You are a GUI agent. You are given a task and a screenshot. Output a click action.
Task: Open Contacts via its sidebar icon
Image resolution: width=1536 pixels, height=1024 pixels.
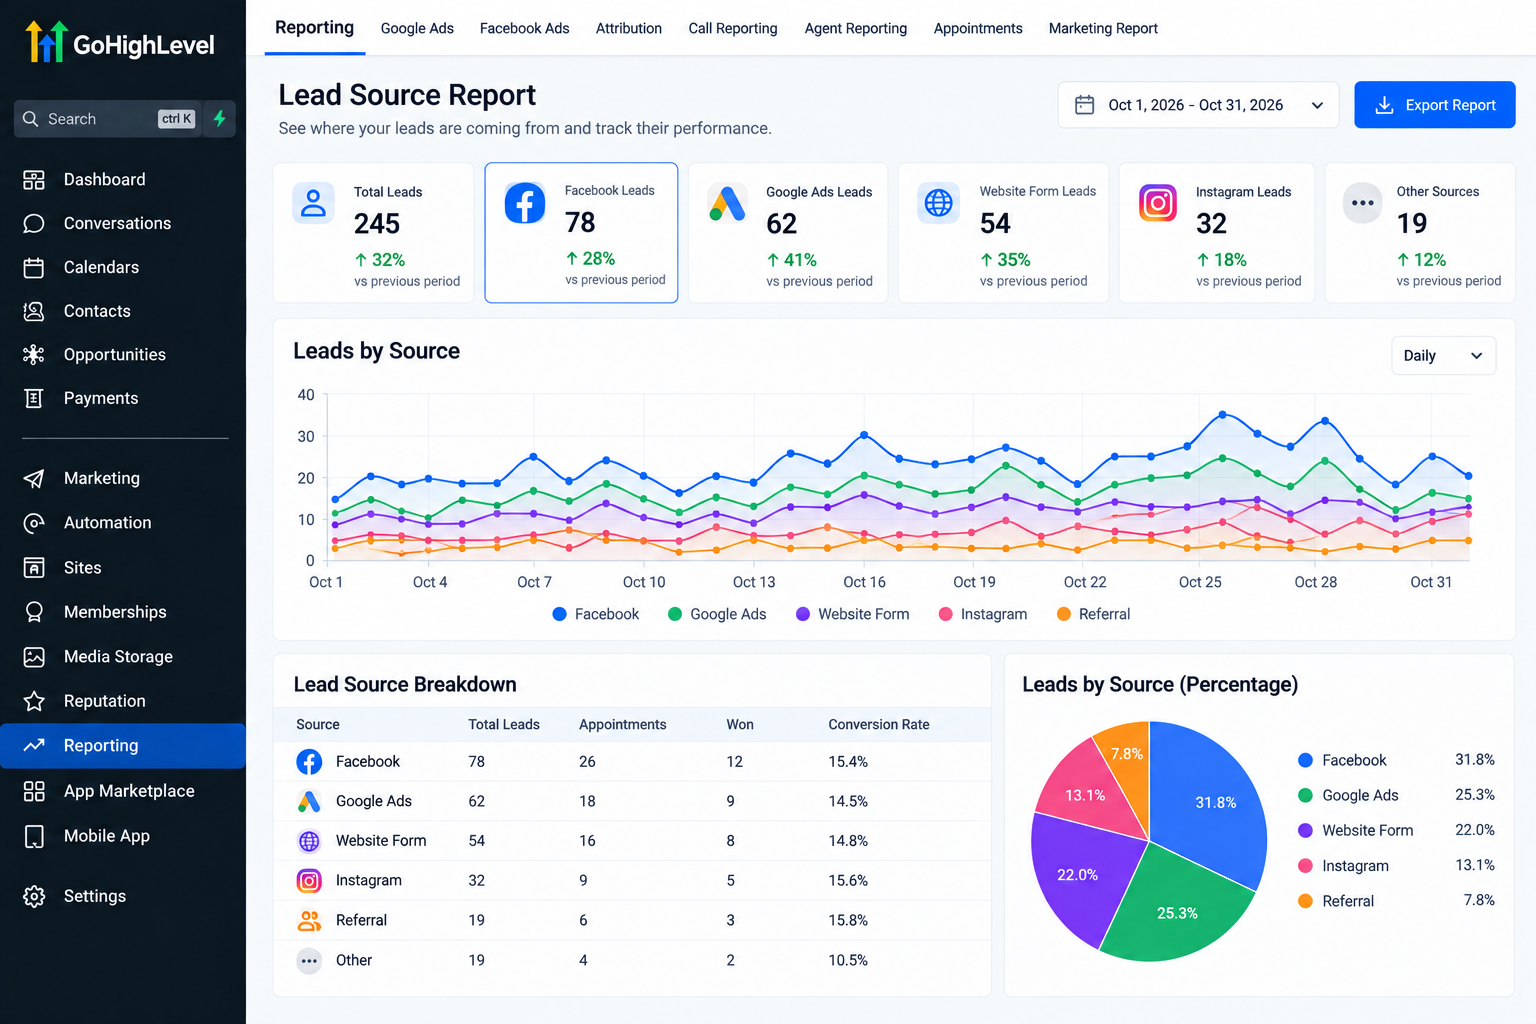click(x=34, y=311)
